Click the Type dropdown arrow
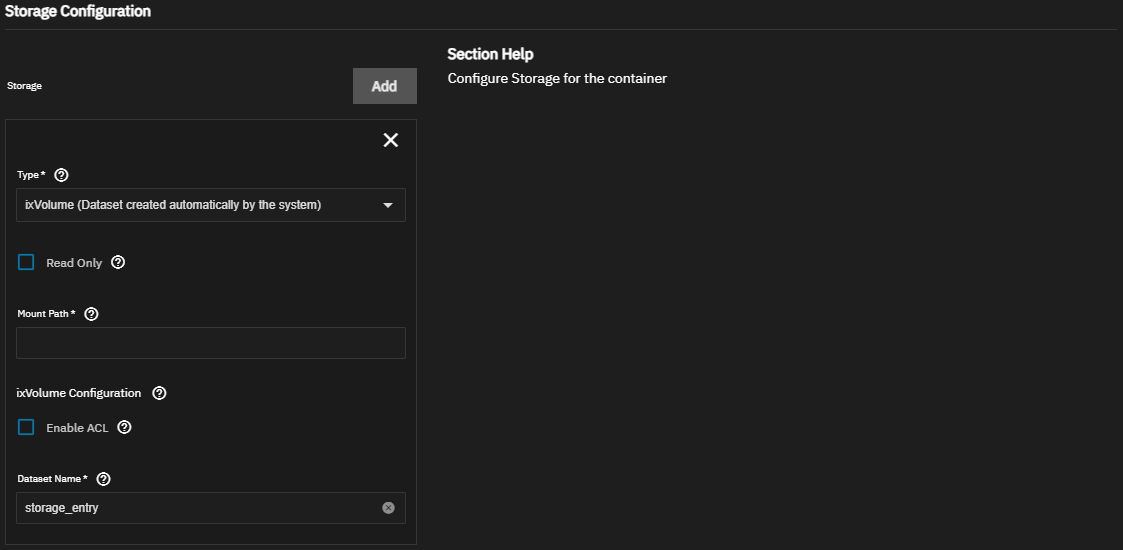The height and width of the screenshot is (550, 1123). [388, 205]
